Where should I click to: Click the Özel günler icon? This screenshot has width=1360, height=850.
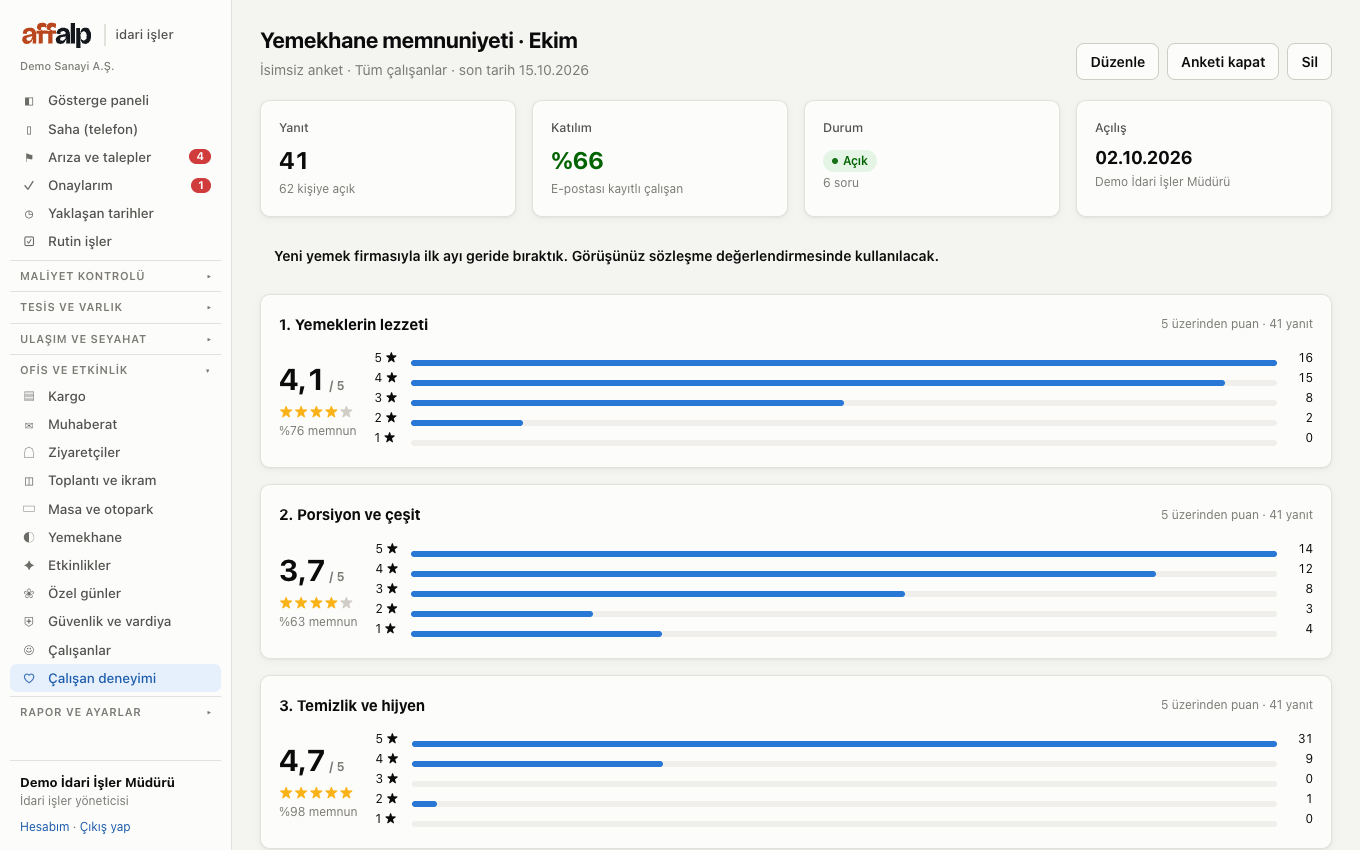[29, 594]
